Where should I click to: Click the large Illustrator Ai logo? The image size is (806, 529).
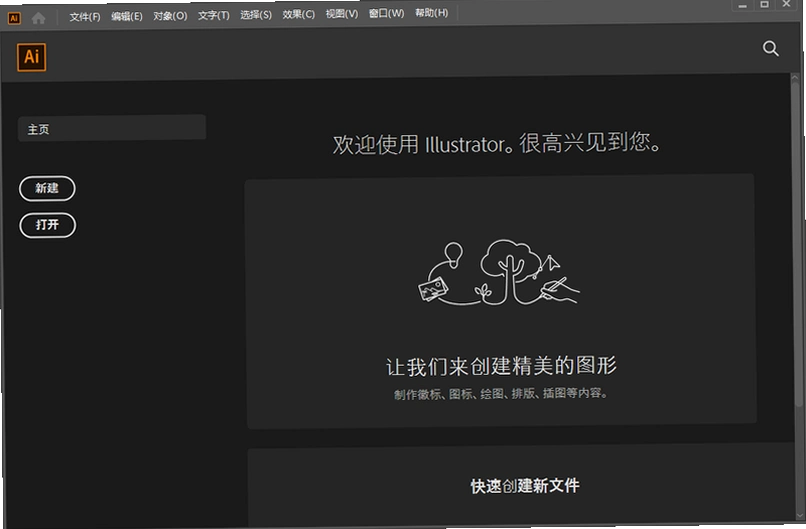pyautogui.click(x=31, y=57)
